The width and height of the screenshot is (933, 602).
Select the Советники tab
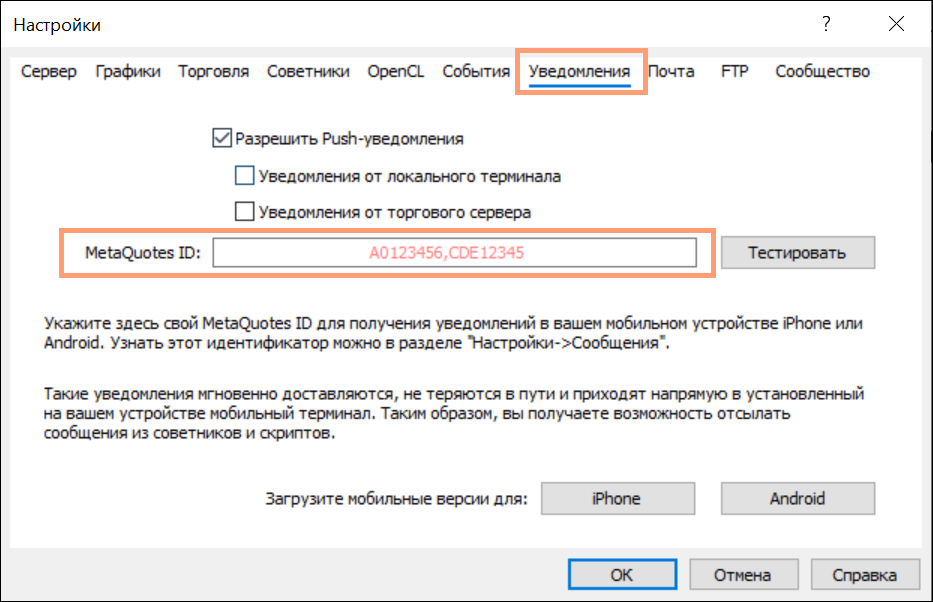pos(308,71)
